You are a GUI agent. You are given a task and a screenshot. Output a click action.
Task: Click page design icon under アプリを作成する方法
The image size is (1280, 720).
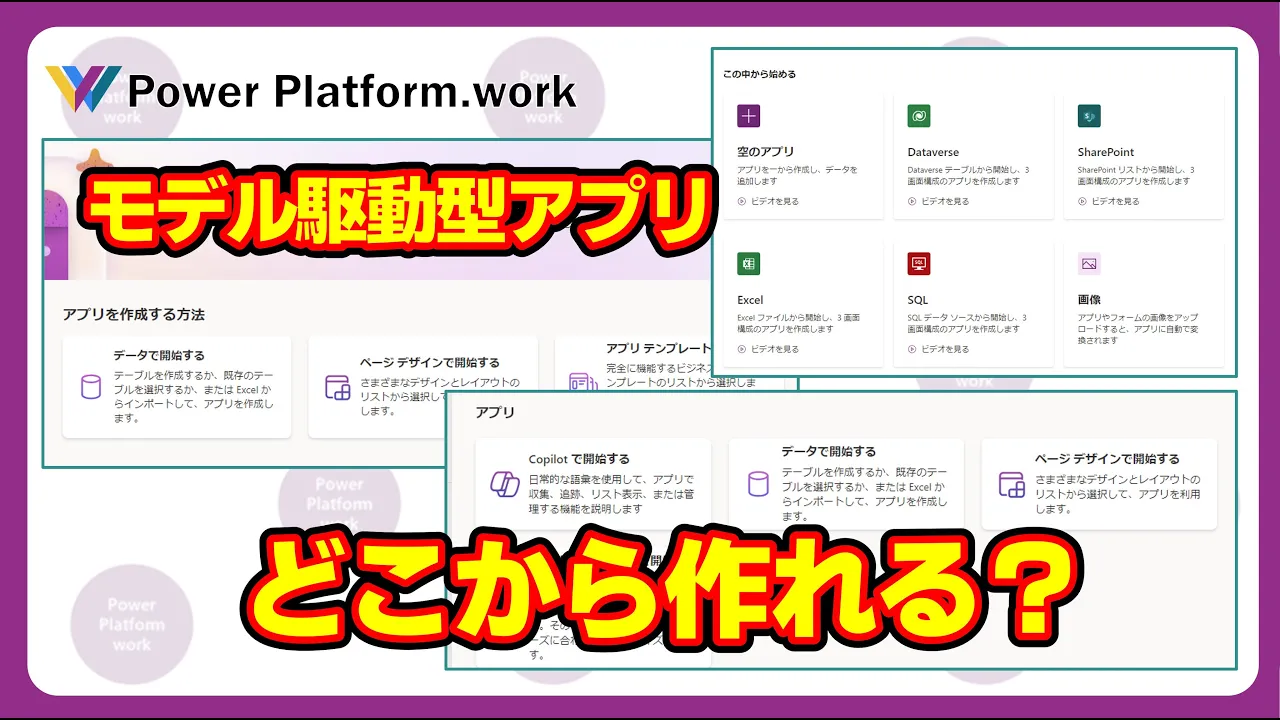337,387
